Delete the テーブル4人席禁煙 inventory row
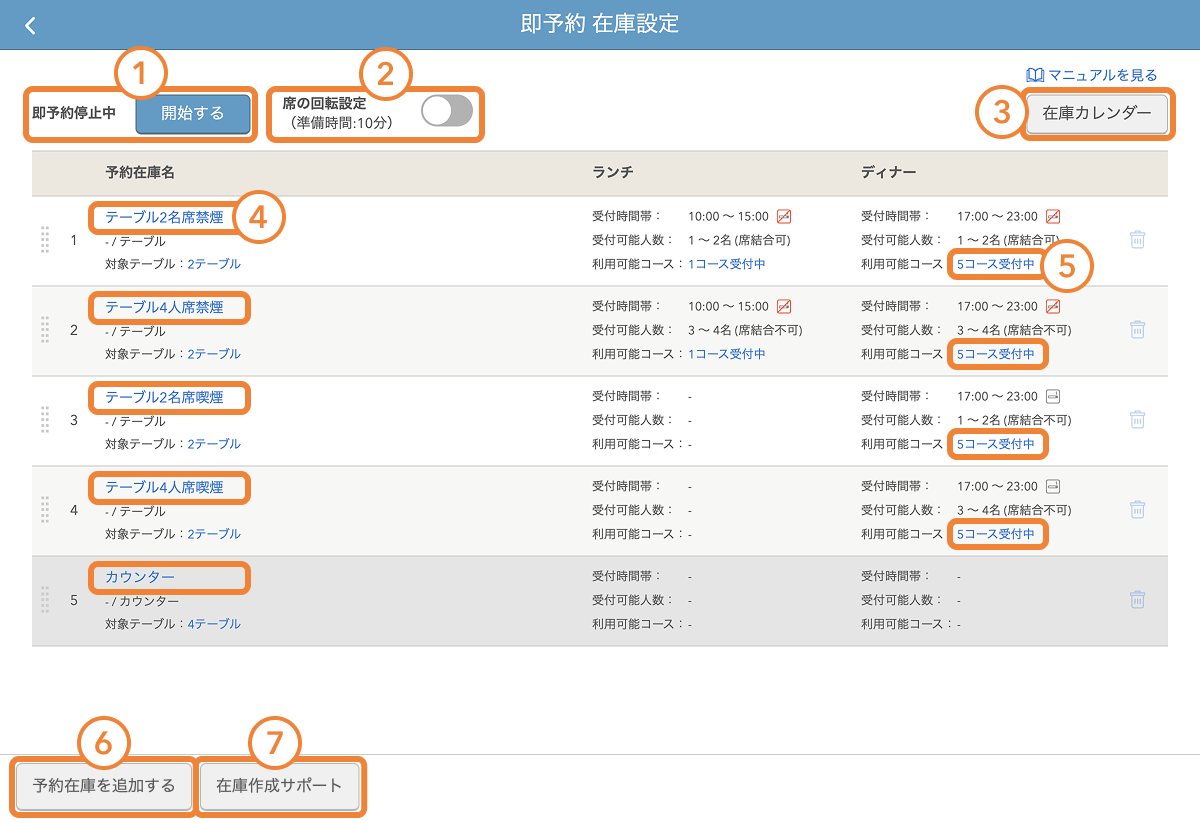Image resolution: width=1200 pixels, height=823 pixels. tap(1137, 329)
